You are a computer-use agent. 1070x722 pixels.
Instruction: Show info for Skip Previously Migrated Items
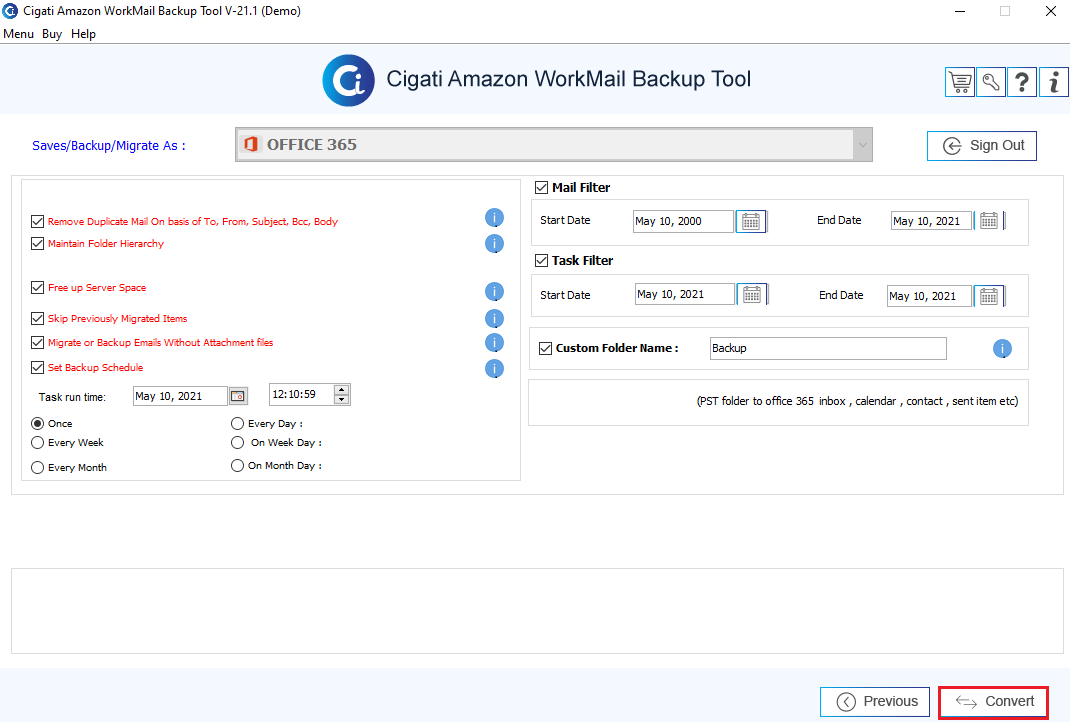pyautogui.click(x=494, y=319)
